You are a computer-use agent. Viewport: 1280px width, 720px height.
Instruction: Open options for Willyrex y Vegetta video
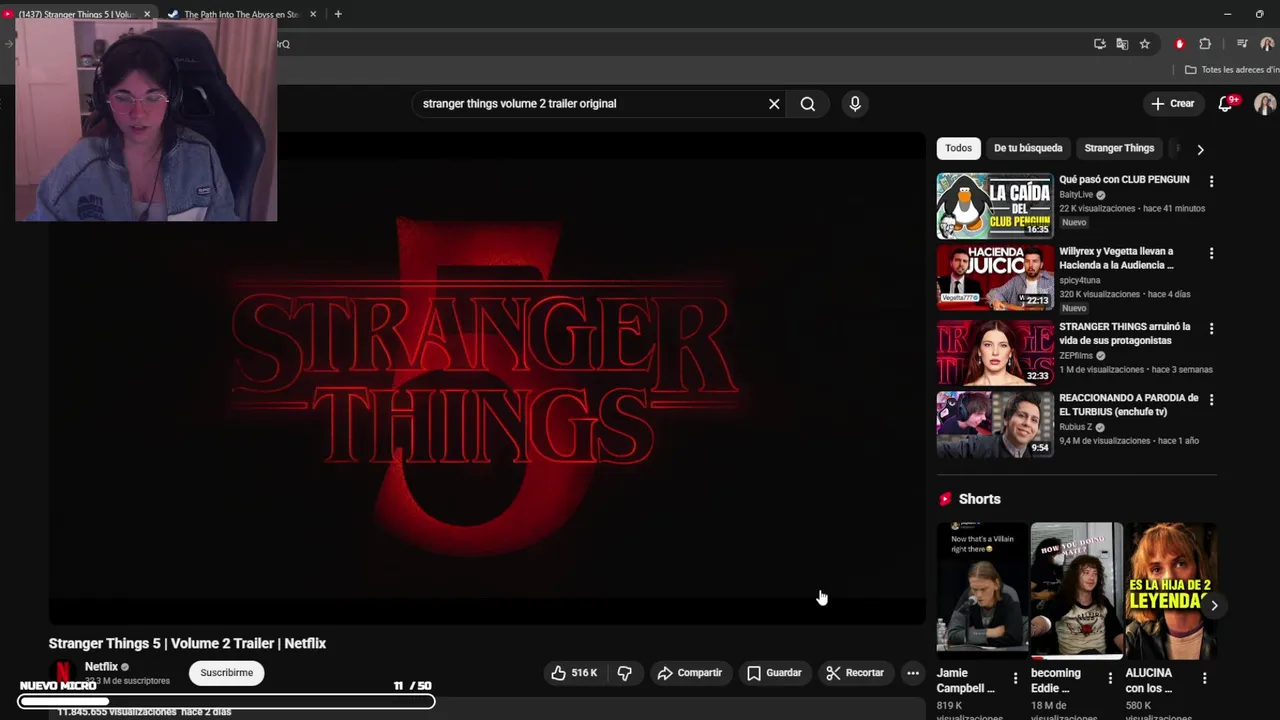(x=1211, y=254)
